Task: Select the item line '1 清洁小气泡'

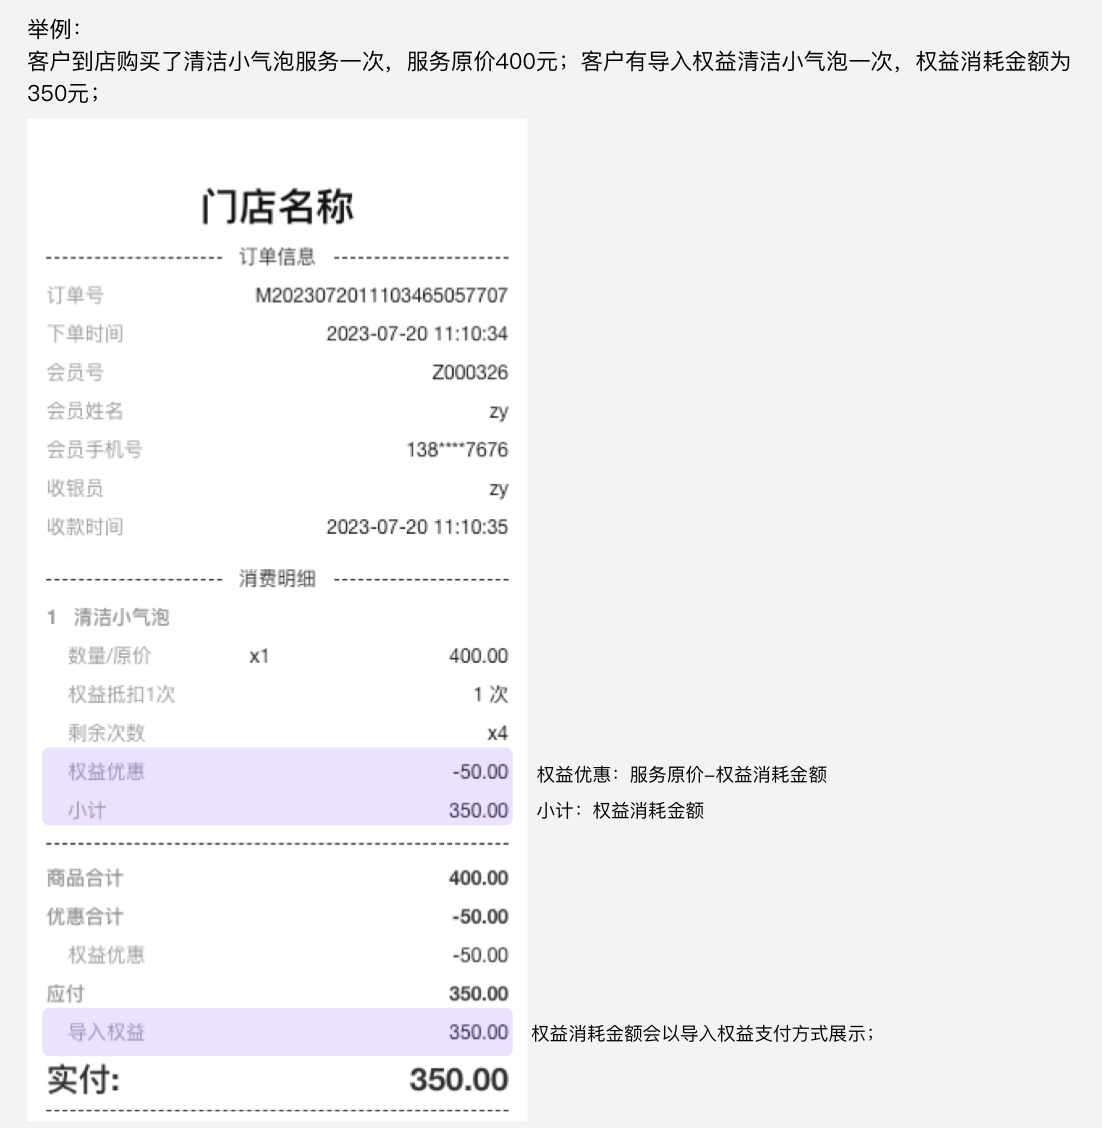Action: 108,617
